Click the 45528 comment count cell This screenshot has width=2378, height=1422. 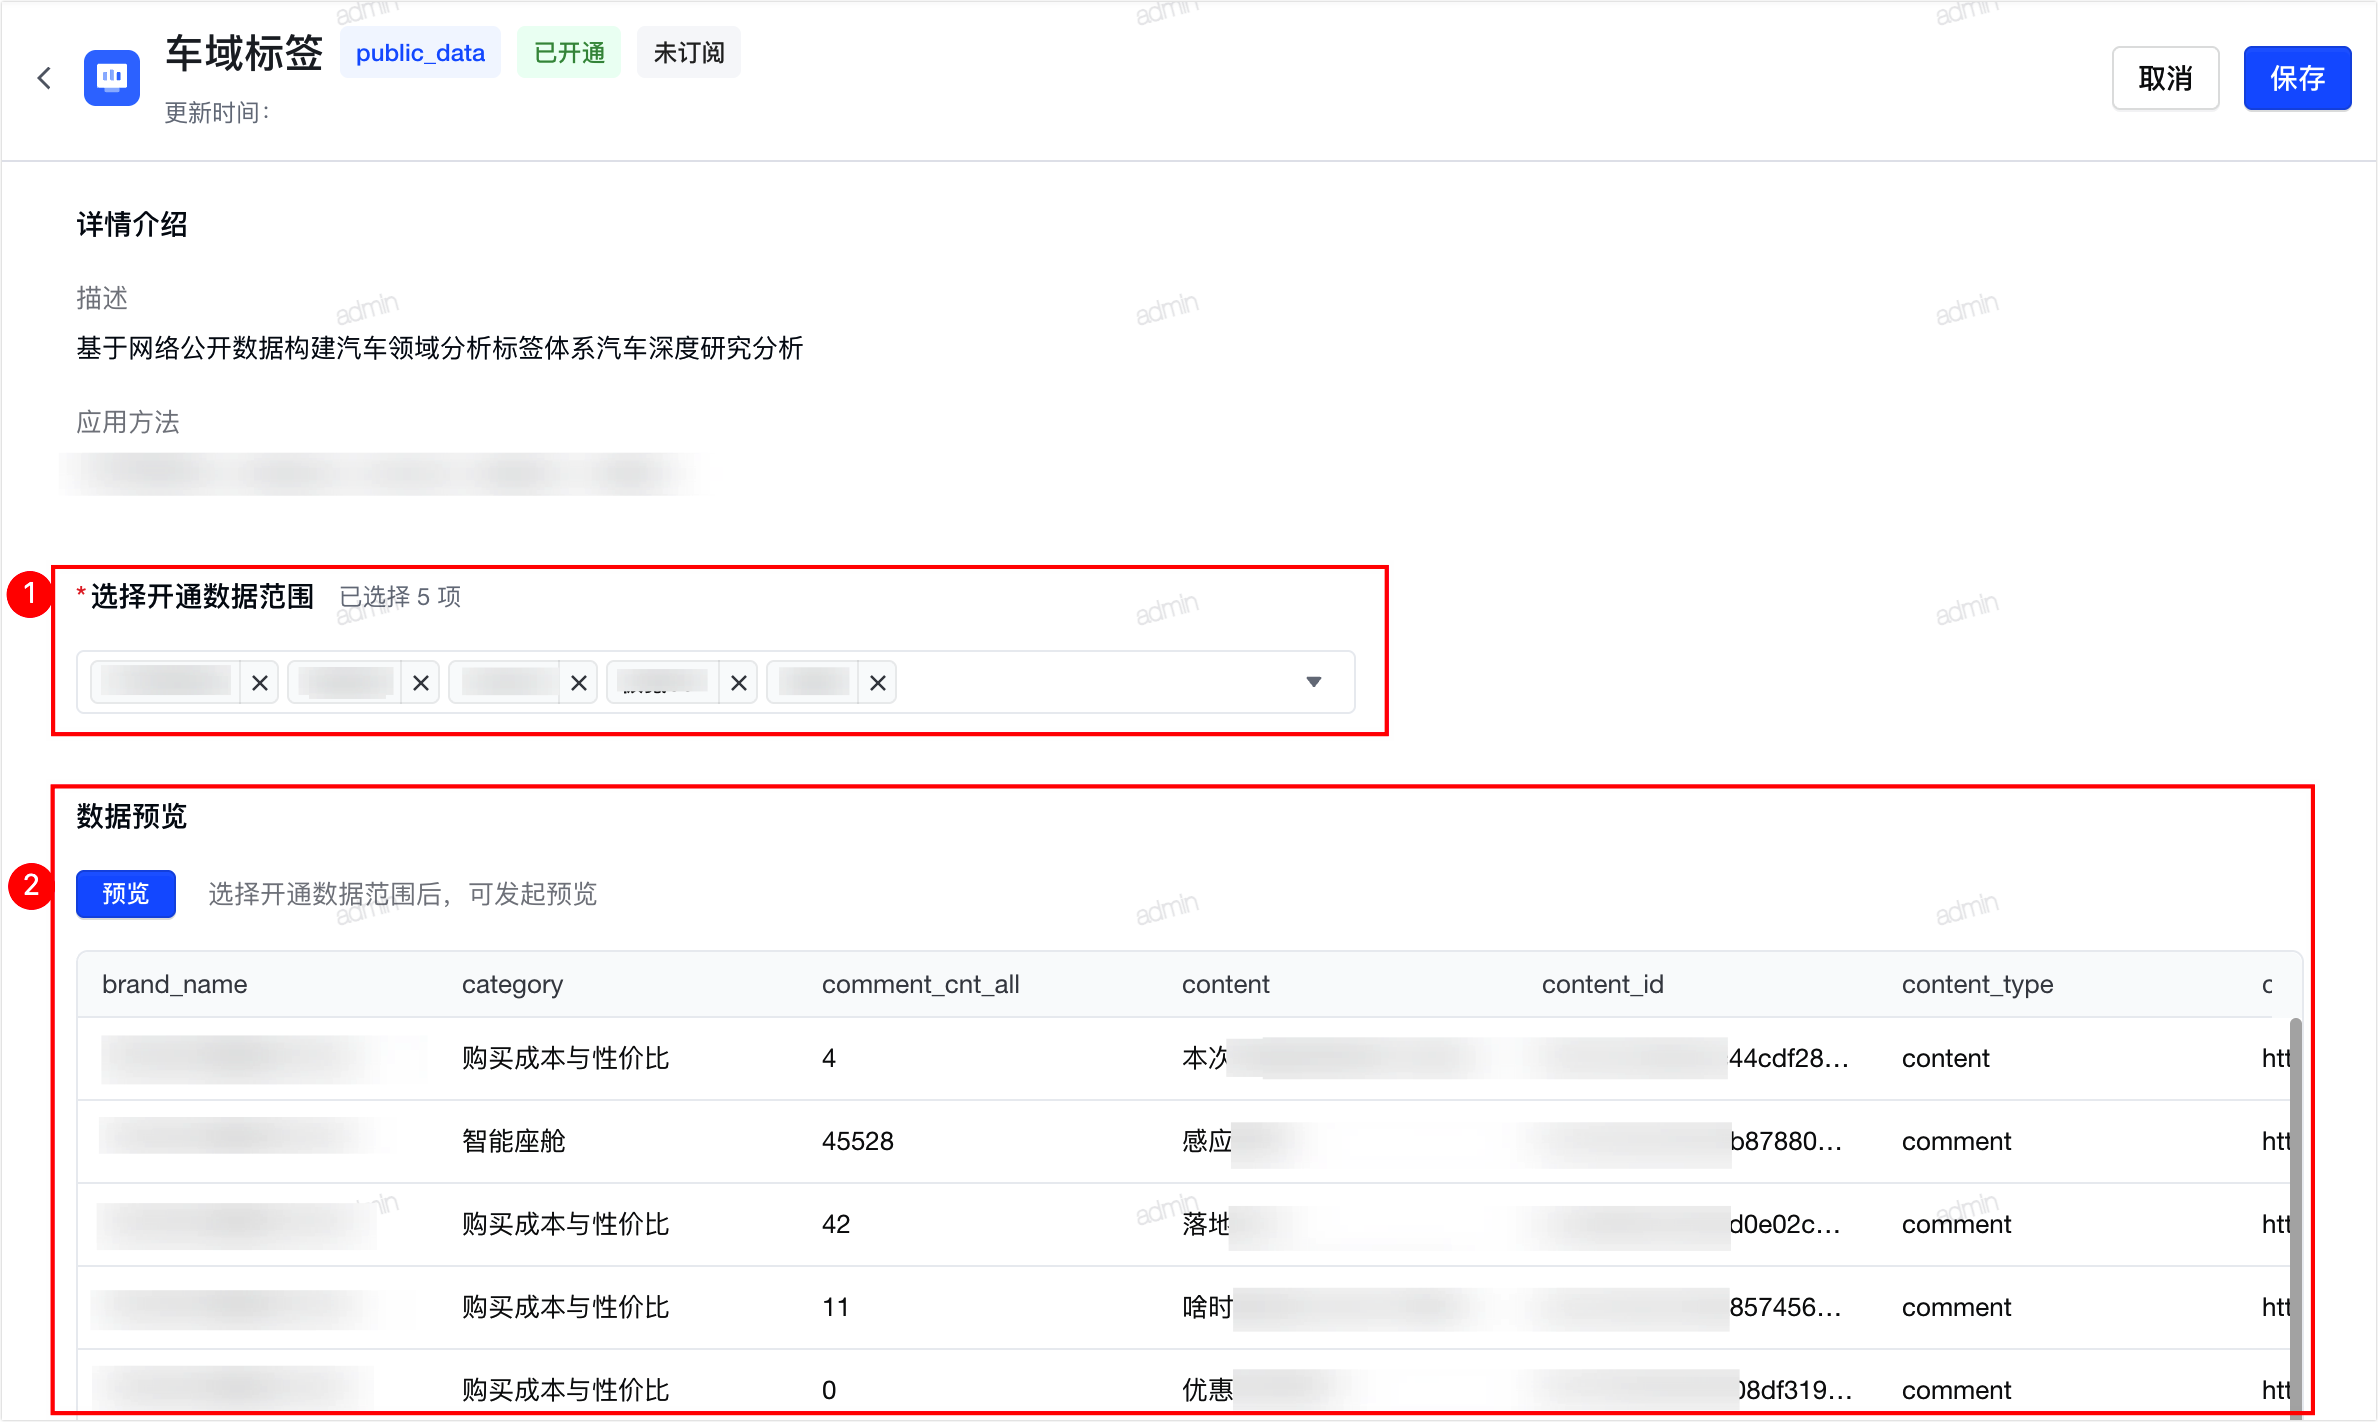858,1141
